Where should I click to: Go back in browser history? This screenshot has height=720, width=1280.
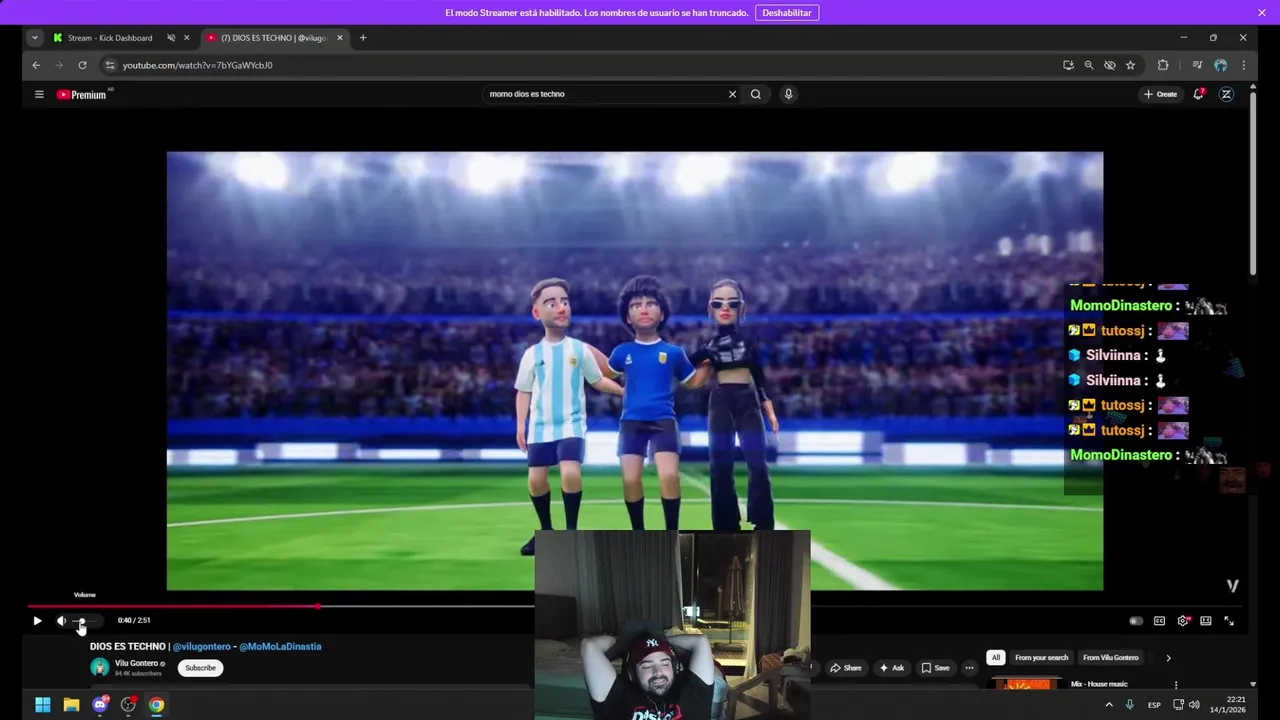coord(36,65)
